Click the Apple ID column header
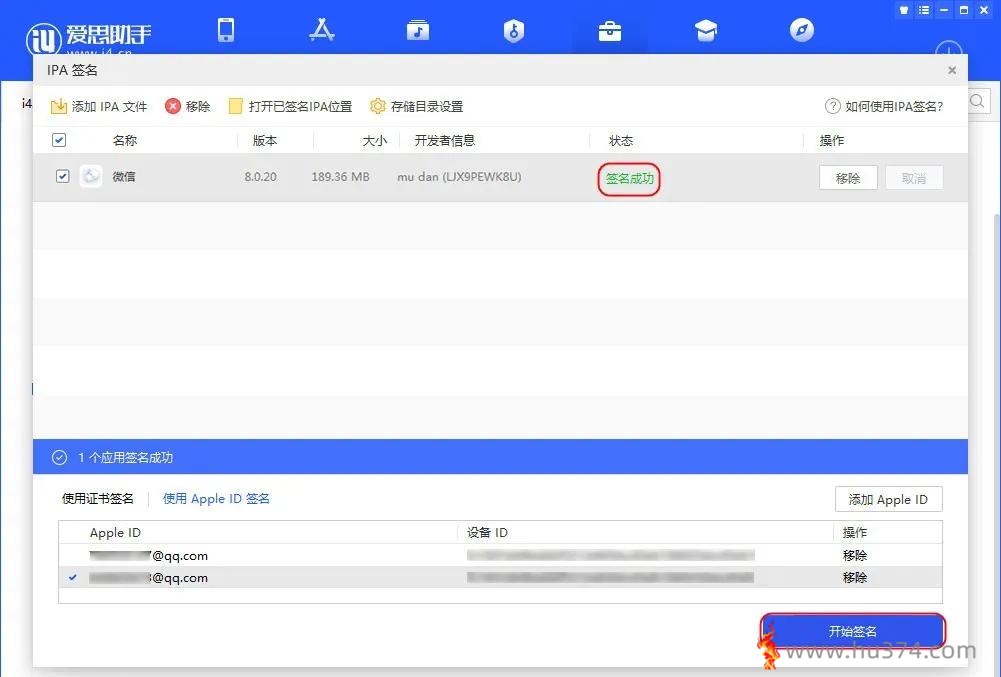This screenshot has width=1001, height=677. (115, 533)
